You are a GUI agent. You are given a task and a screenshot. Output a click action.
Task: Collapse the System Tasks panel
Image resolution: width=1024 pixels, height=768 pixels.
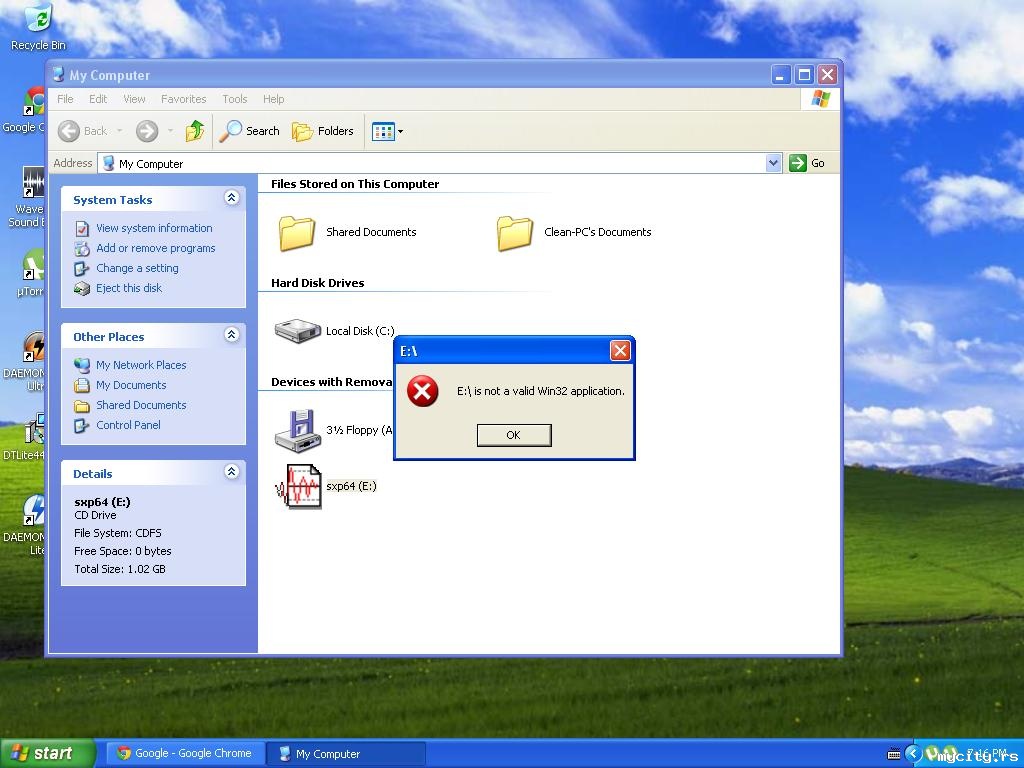coord(231,198)
